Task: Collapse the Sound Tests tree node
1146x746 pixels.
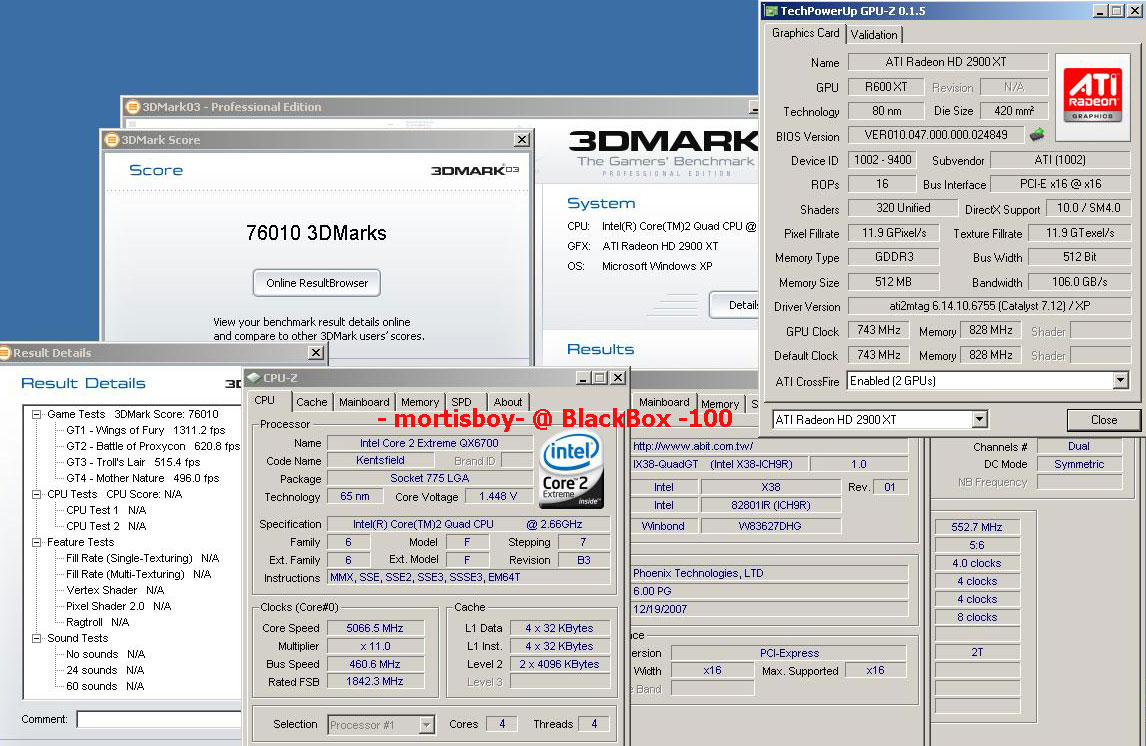Action: [x=36, y=639]
